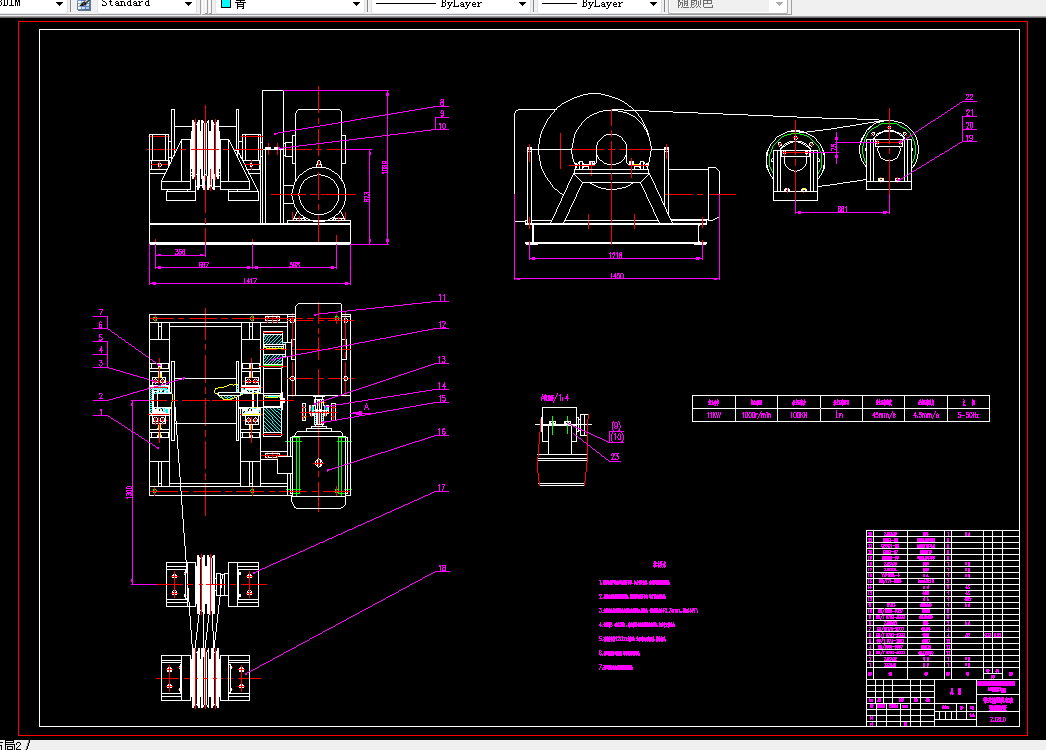
Task: Click the 1417 dimension text
Action: (x=249, y=281)
